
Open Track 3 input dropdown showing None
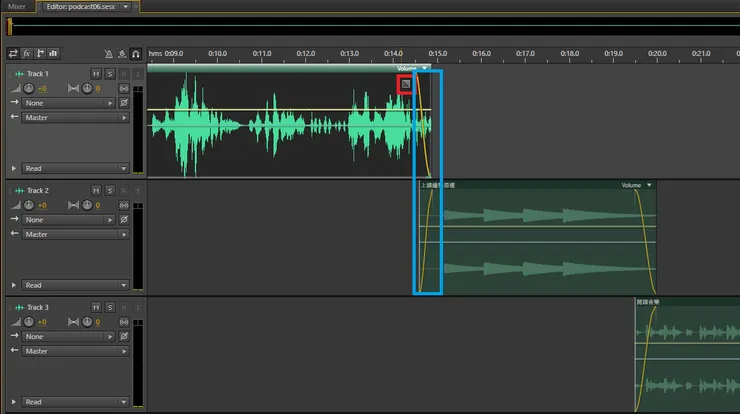[x=68, y=337]
